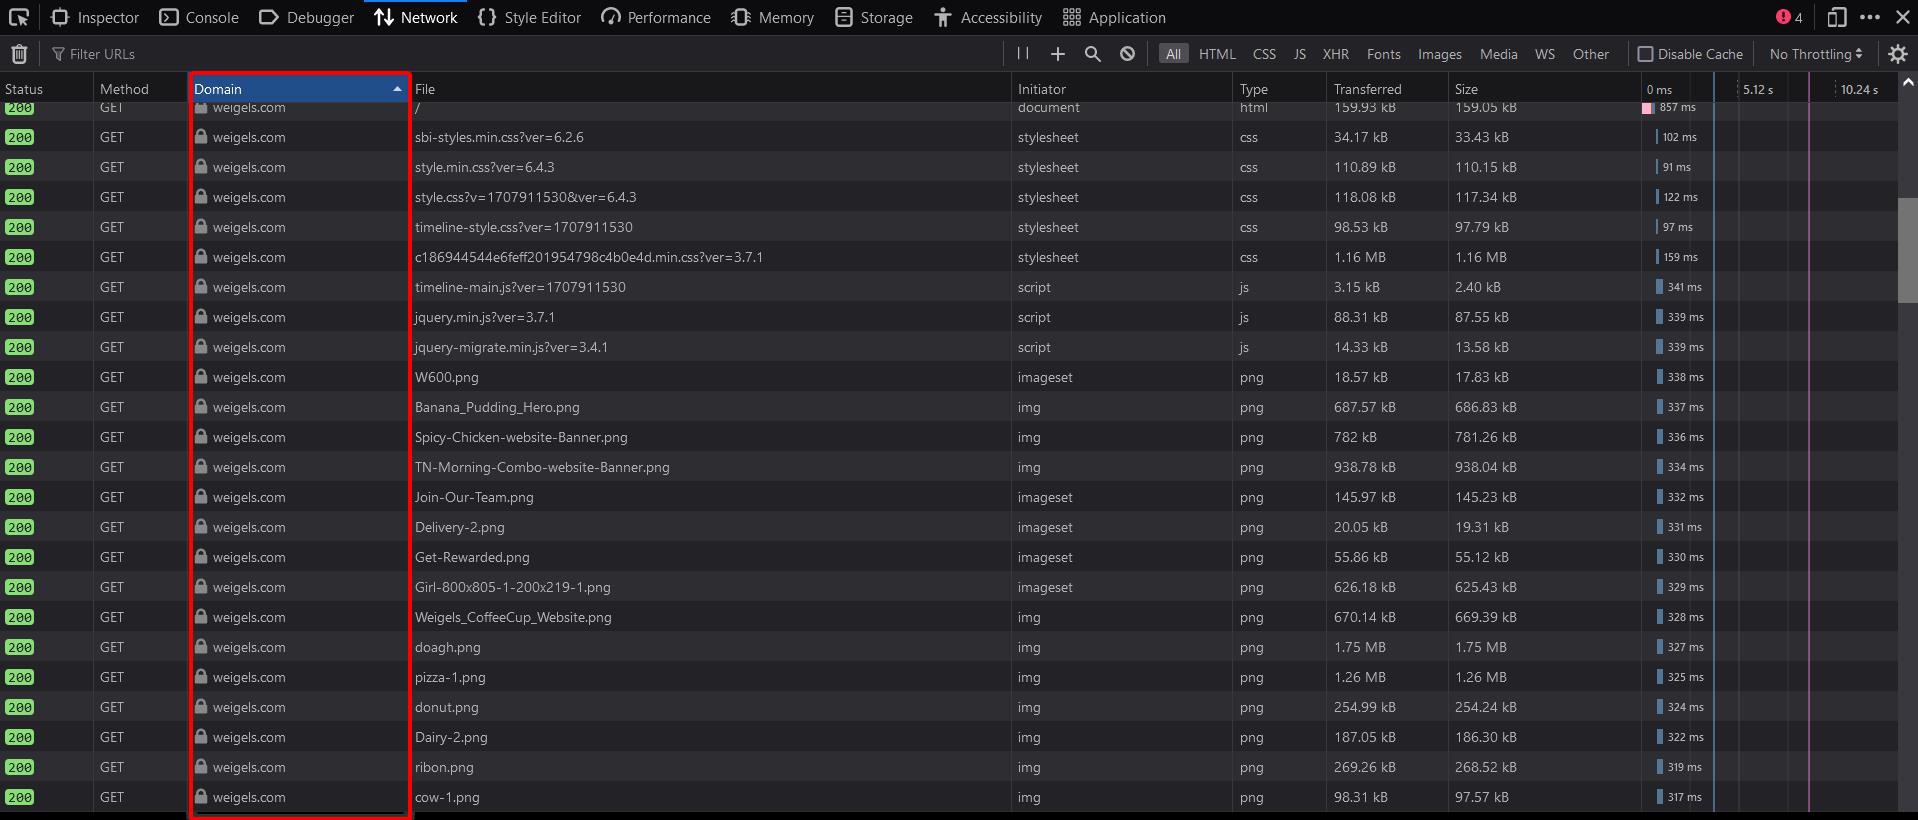The image size is (1918, 820).
Task: Toggle the Images request filter
Action: 1439,54
